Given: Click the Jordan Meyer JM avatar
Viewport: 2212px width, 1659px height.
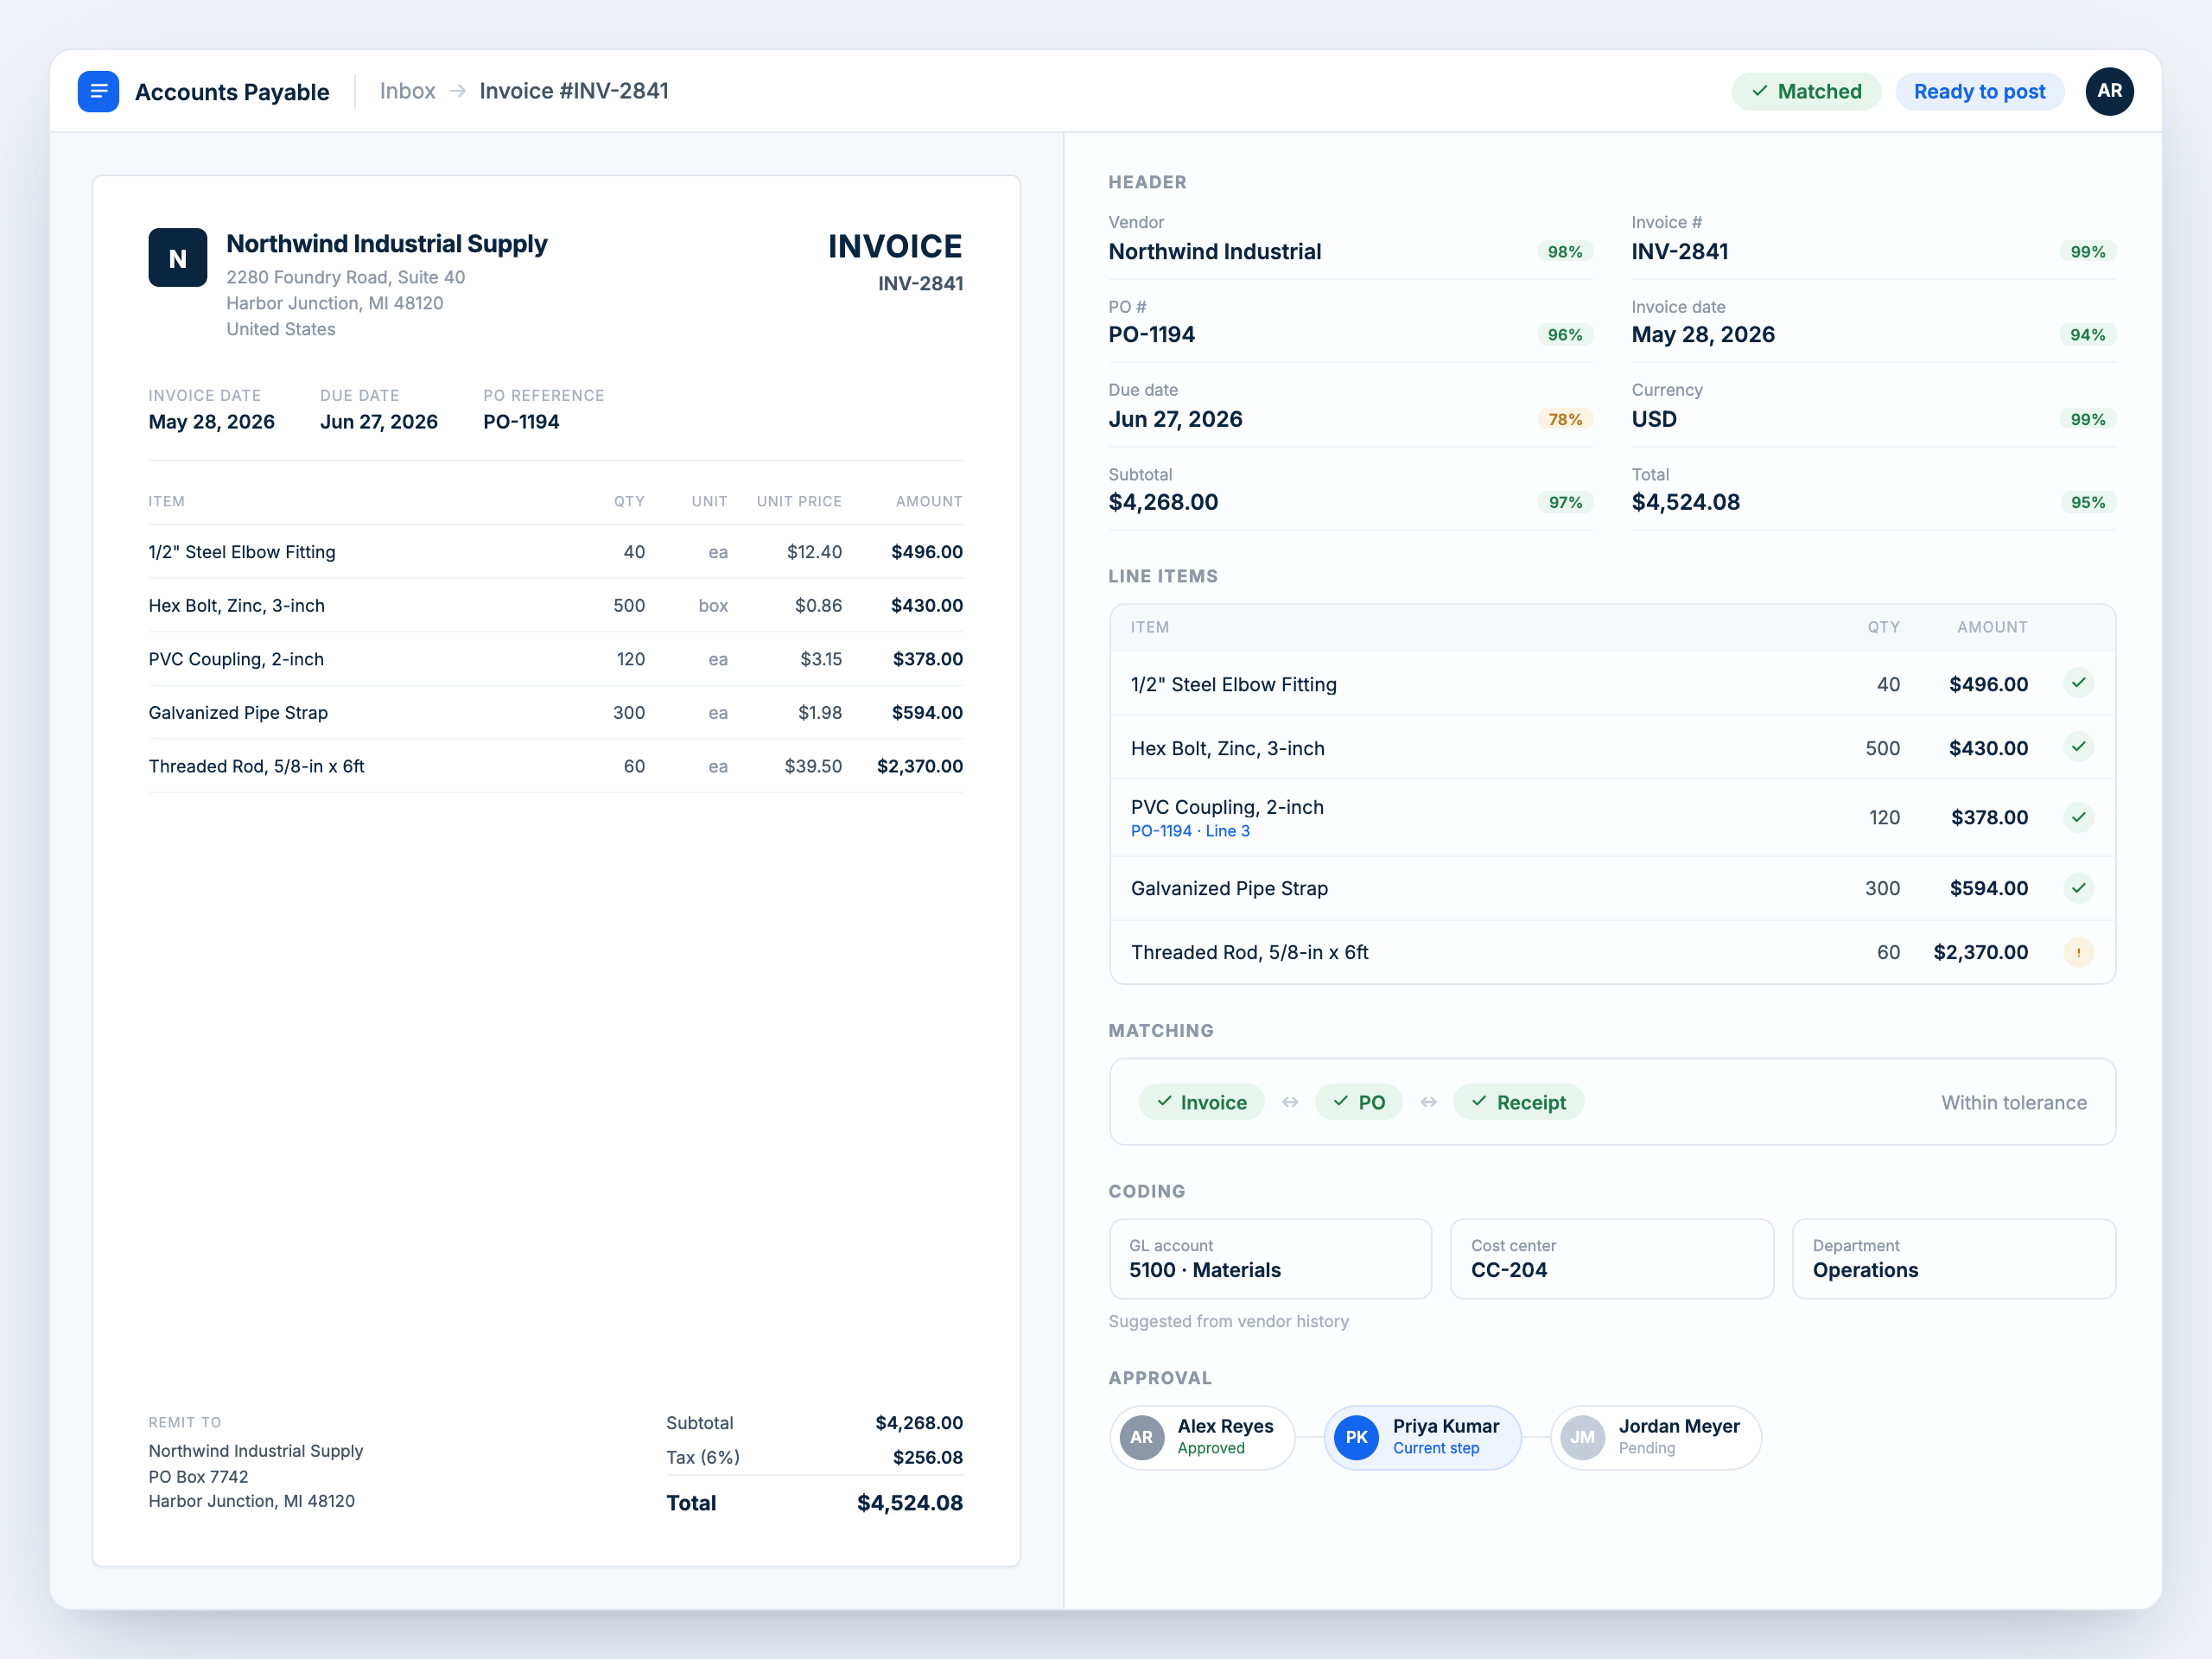Looking at the screenshot, I should tap(1582, 1437).
